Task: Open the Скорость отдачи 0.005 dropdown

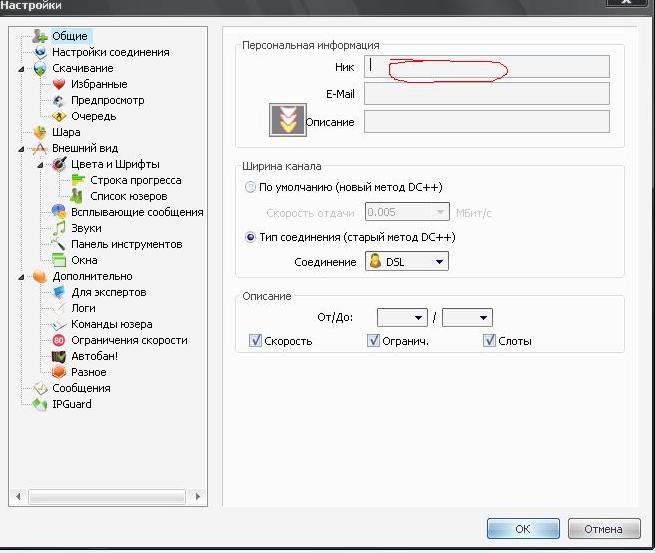Action: (407, 212)
